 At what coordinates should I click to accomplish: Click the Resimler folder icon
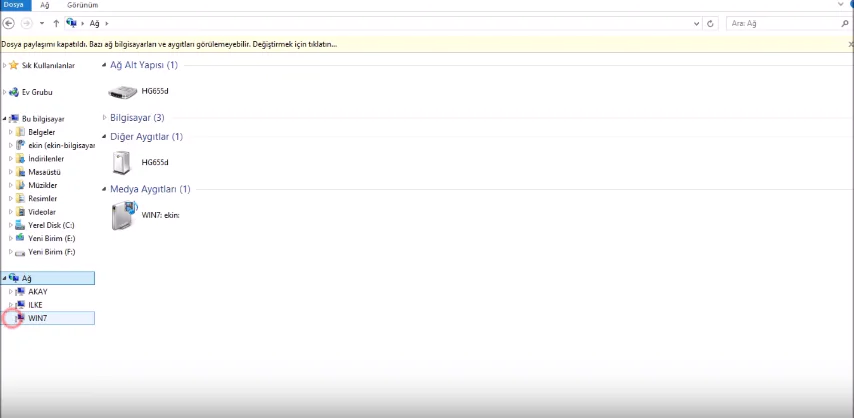(20, 198)
